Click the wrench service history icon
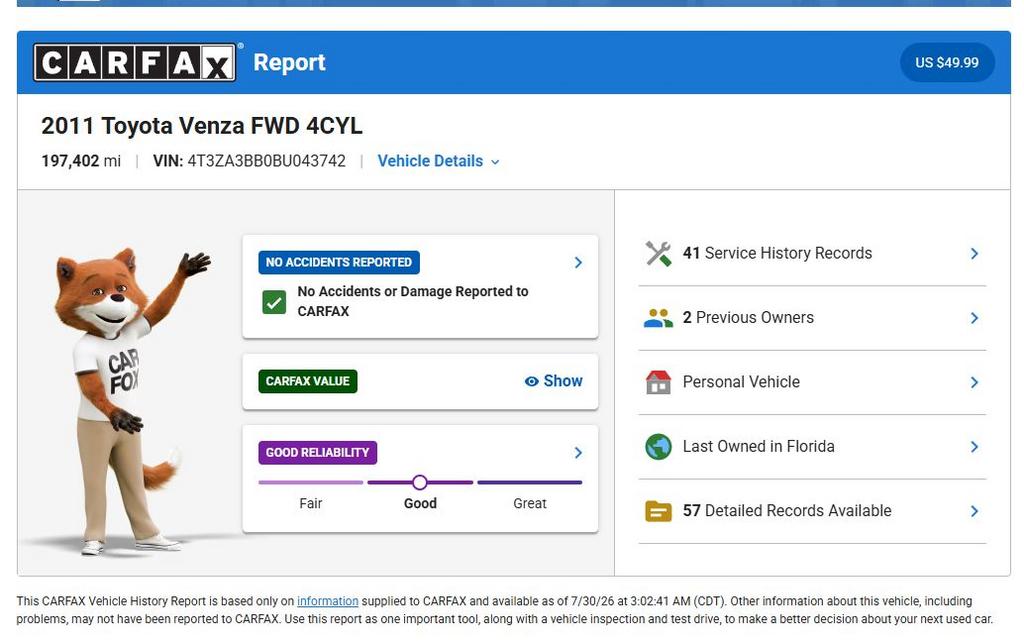1024x643 pixels. click(658, 253)
